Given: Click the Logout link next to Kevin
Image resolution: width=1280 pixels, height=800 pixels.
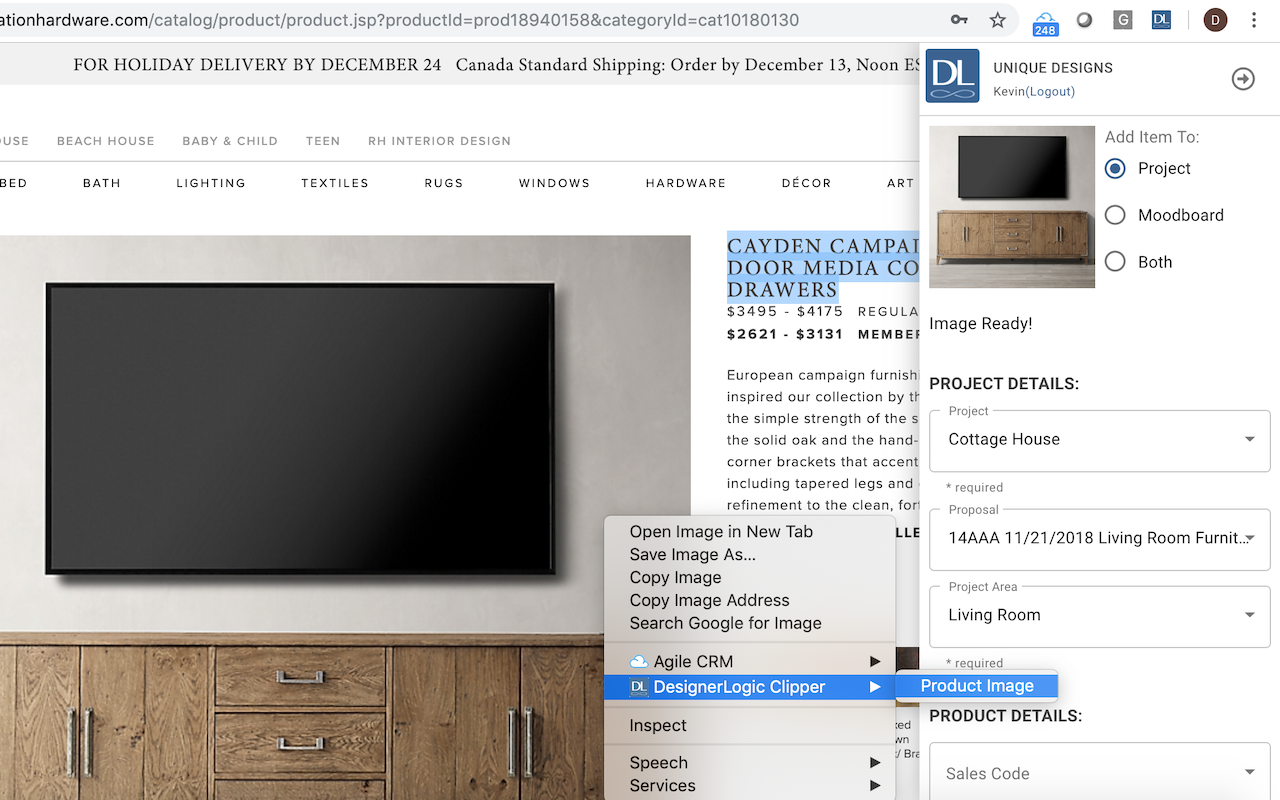Looking at the screenshot, I should point(1049,91).
